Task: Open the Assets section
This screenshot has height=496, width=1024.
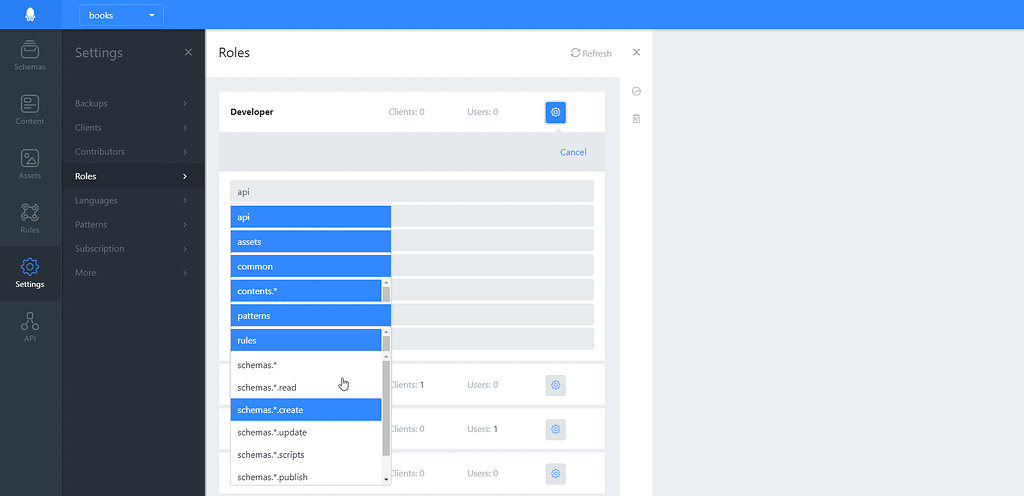Action: point(30,164)
